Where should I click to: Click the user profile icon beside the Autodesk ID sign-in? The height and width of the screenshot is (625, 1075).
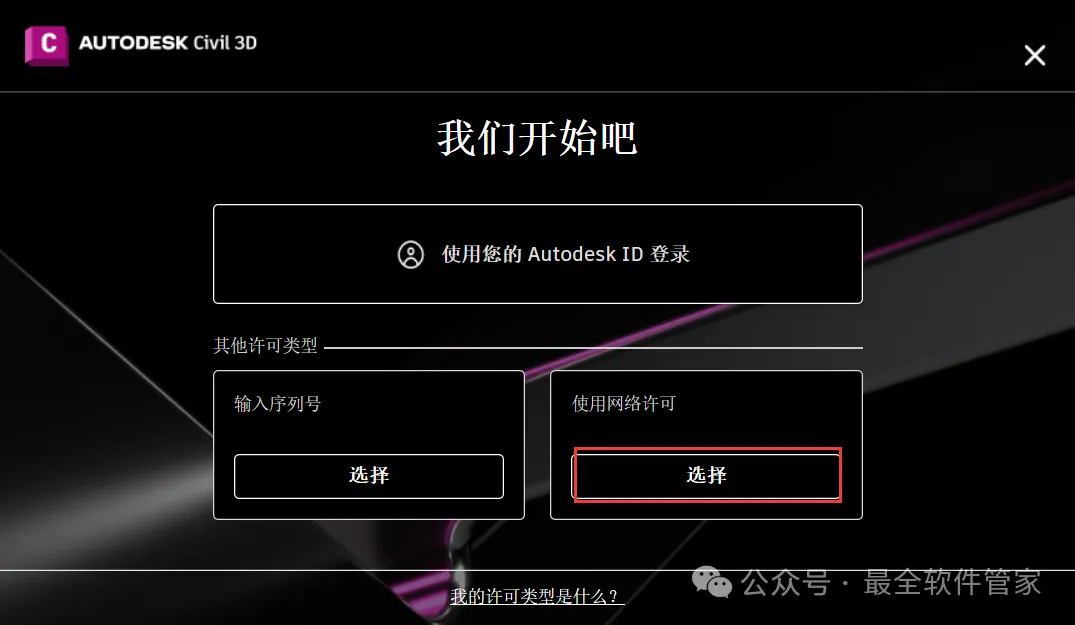pos(411,254)
